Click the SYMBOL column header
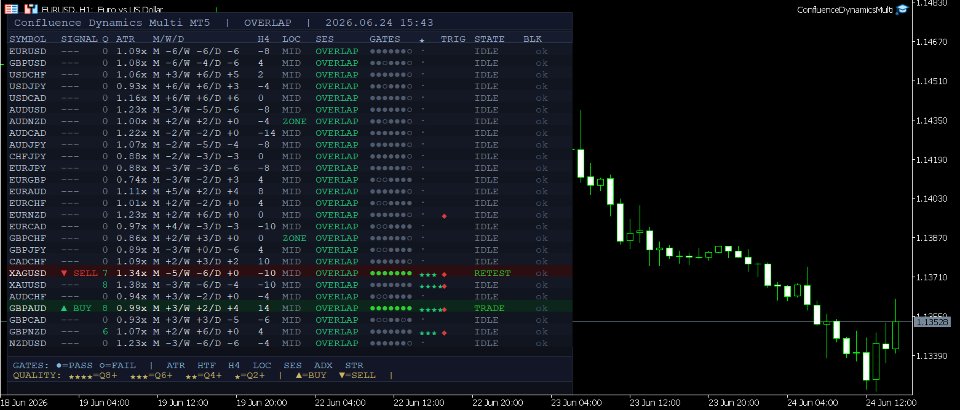The image size is (960, 410). [28, 39]
